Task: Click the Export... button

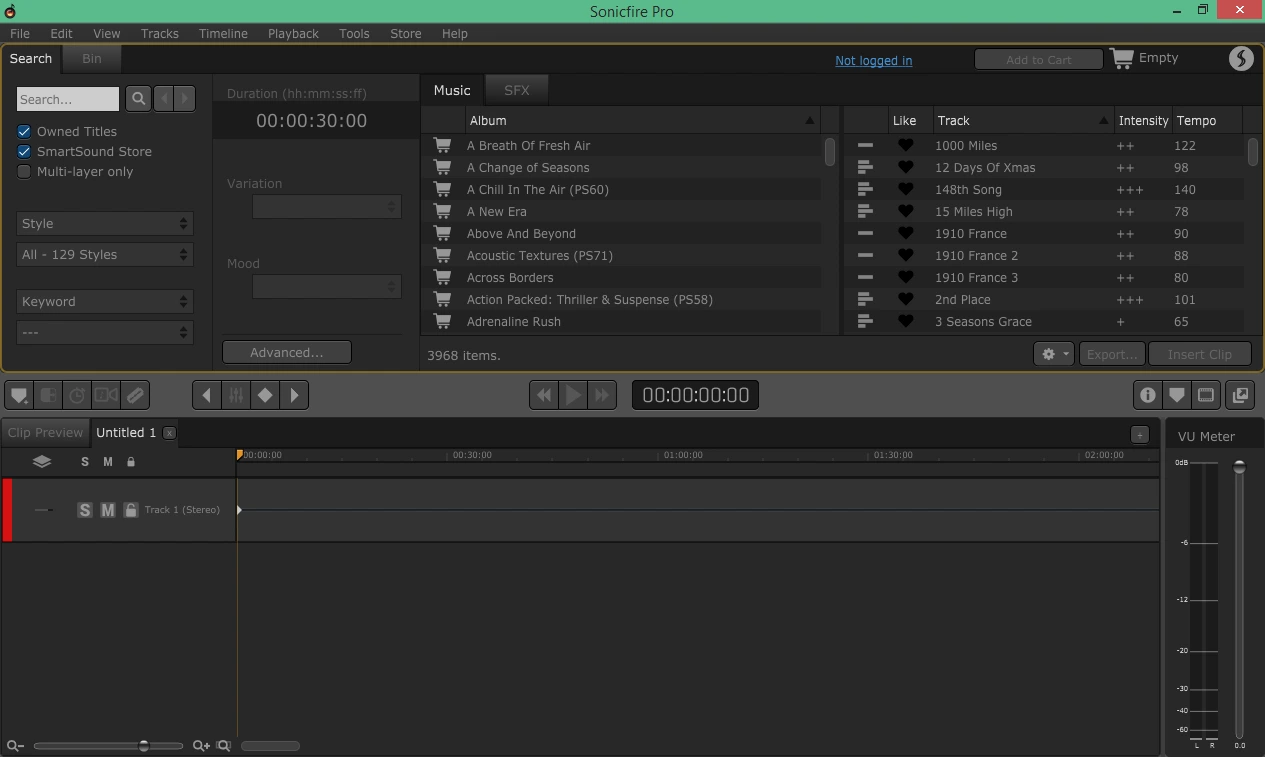Action: [1112, 354]
